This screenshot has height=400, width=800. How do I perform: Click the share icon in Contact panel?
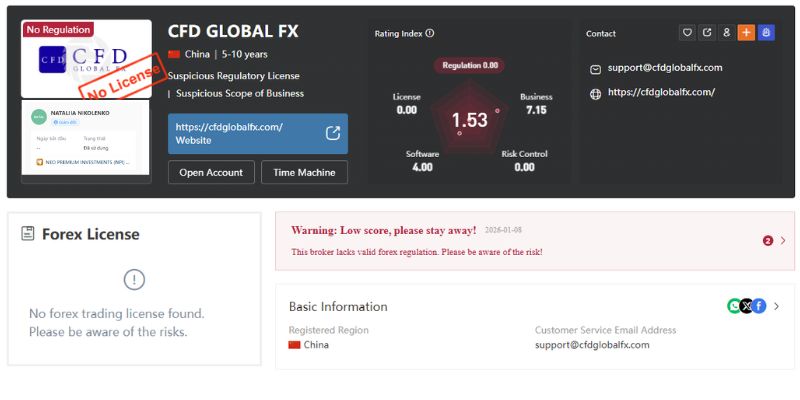point(707,33)
